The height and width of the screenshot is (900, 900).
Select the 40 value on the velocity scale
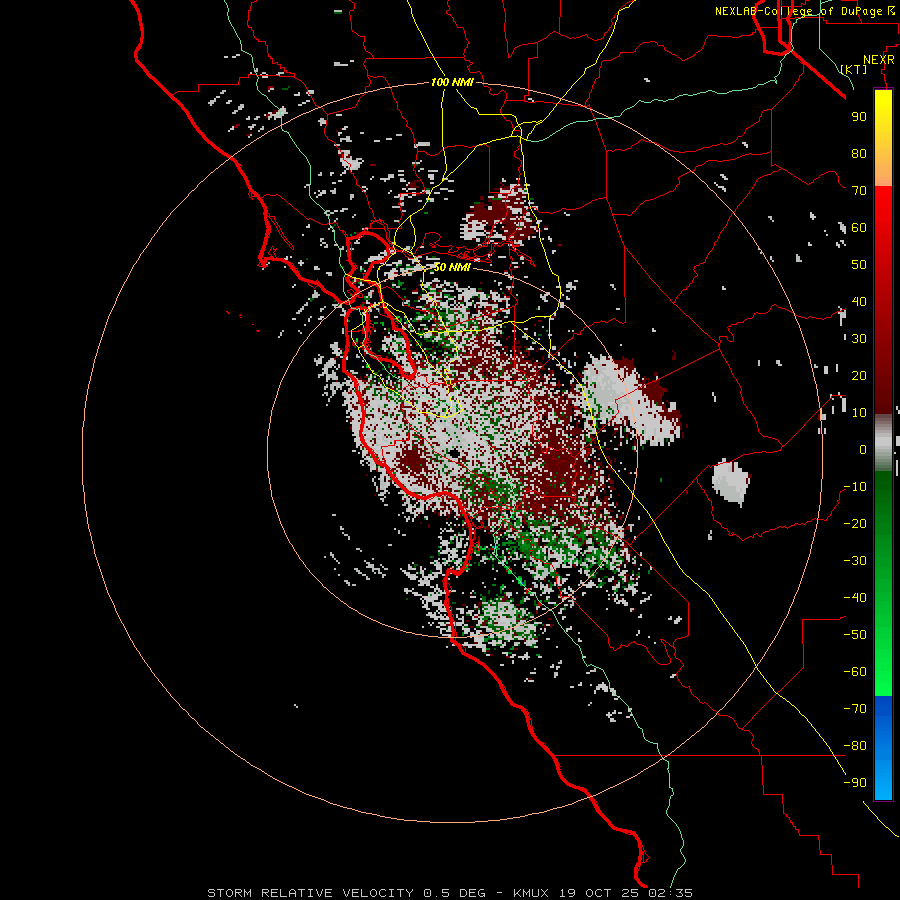[859, 301]
